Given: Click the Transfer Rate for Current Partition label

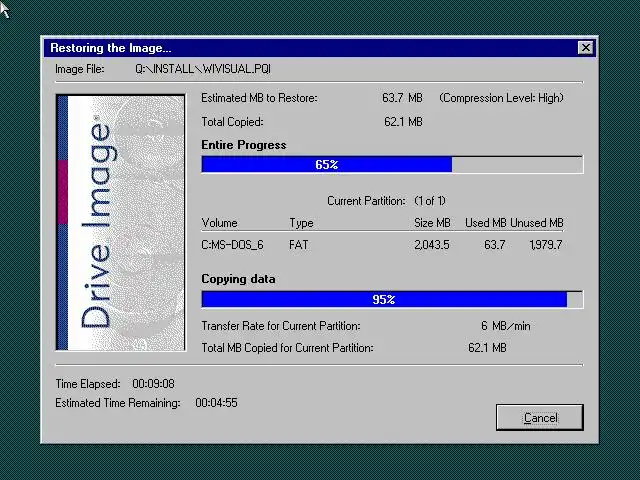Looking at the screenshot, I should [x=281, y=326].
